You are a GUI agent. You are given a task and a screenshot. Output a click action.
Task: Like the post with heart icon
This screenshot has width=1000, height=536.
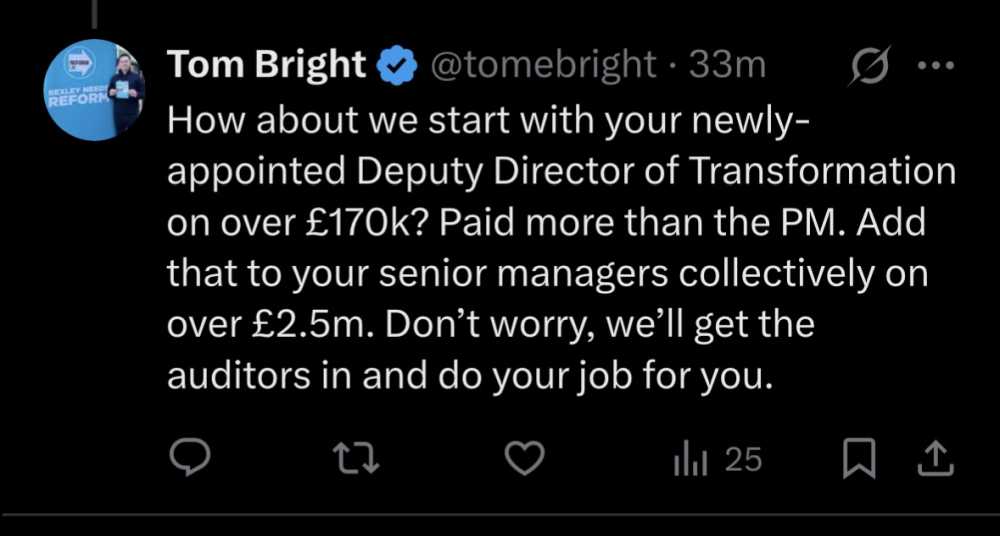[x=523, y=458]
